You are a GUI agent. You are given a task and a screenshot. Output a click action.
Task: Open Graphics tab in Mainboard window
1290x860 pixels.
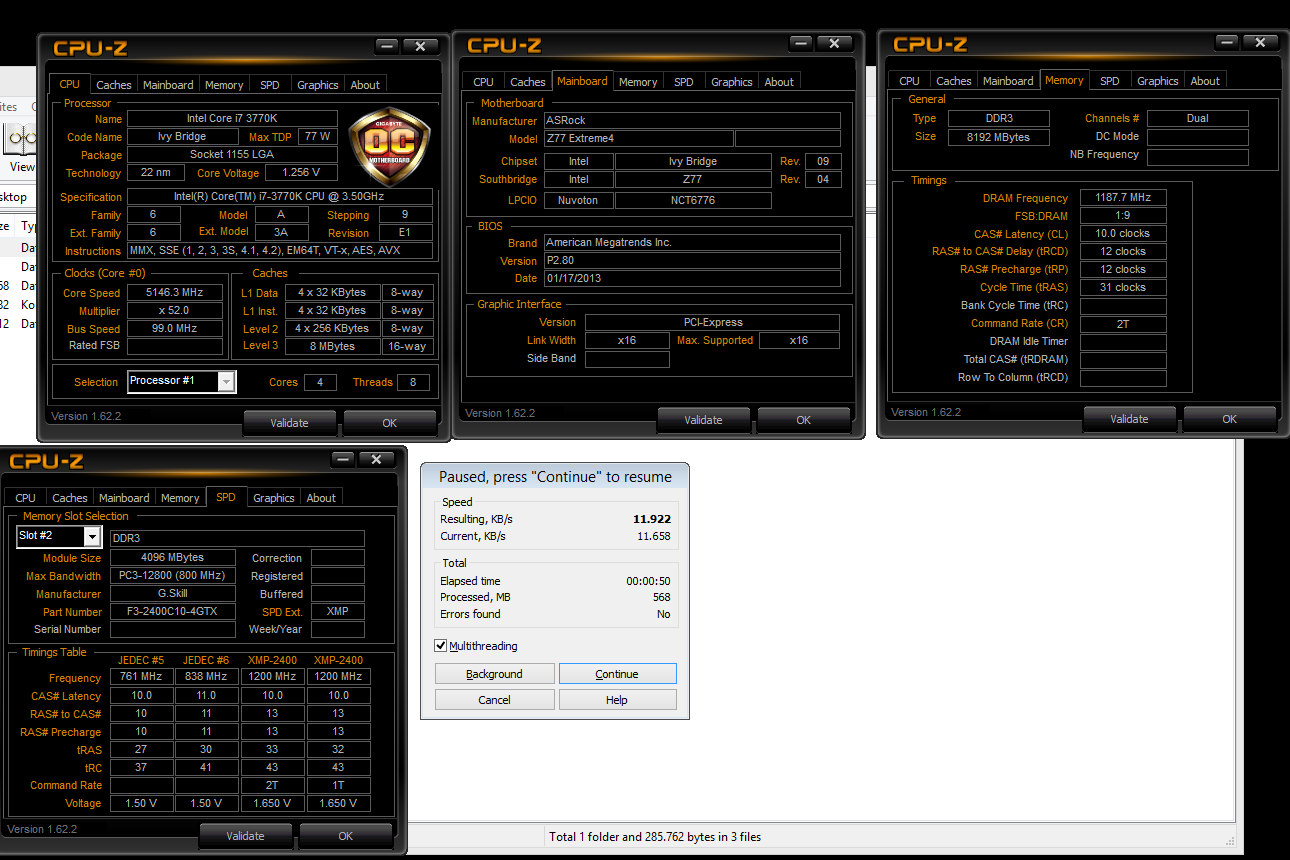point(732,82)
